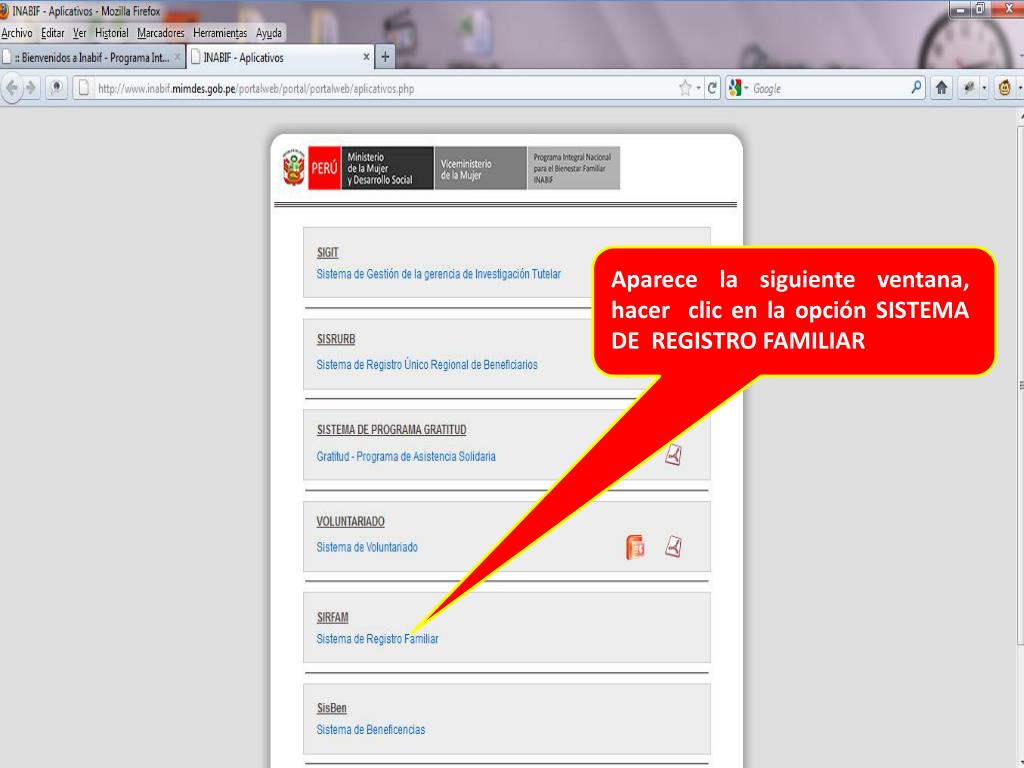Open the Archivo menu
Viewport: 1024px width, 768px height.
point(17,33)
